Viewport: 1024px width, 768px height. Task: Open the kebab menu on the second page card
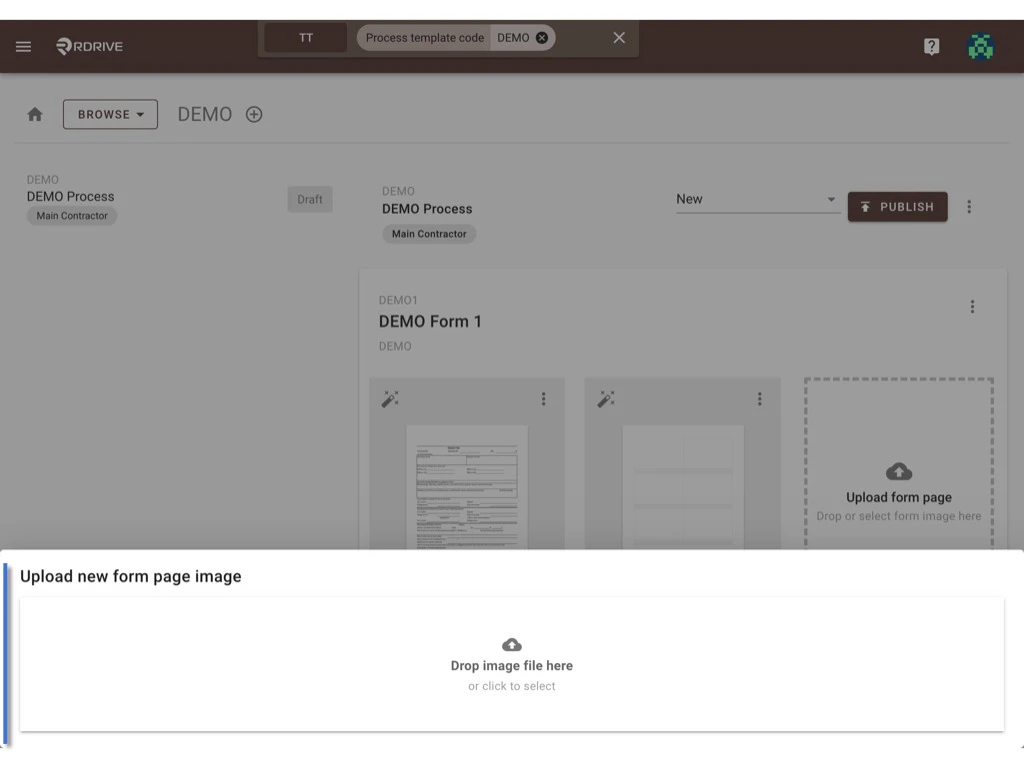tap(759, 398)
